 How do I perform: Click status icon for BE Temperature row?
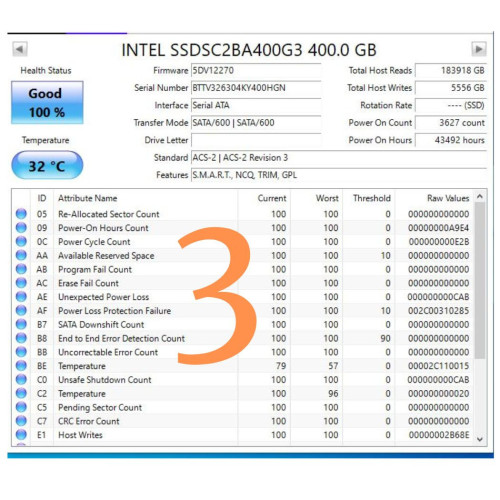point(21,366)
